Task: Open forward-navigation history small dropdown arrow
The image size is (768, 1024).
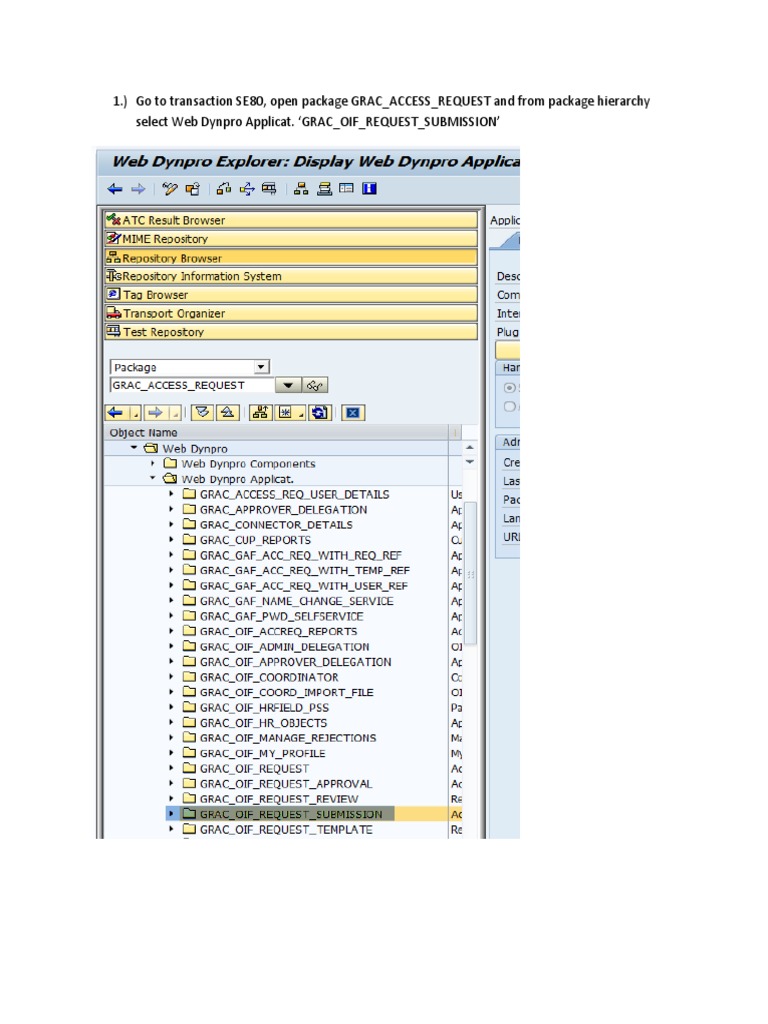Action: tap(175, 413)
